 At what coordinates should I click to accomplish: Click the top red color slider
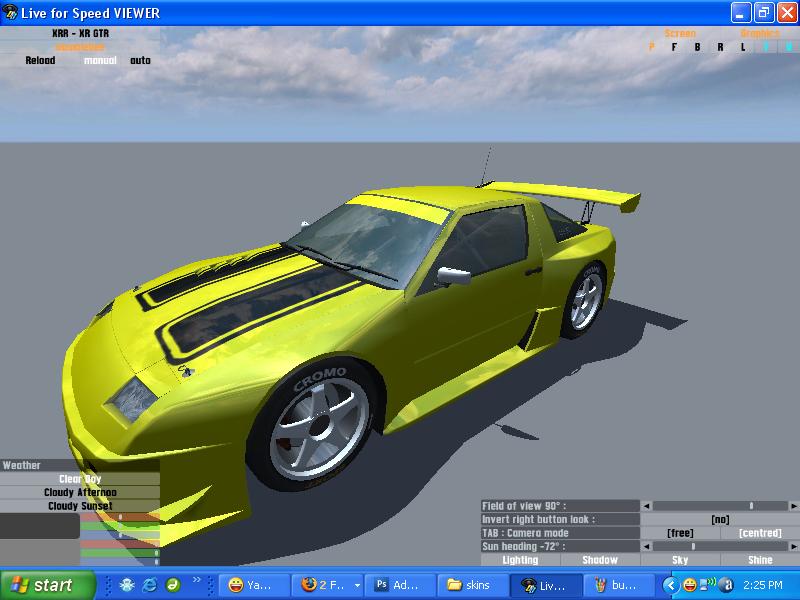(120, 517)
